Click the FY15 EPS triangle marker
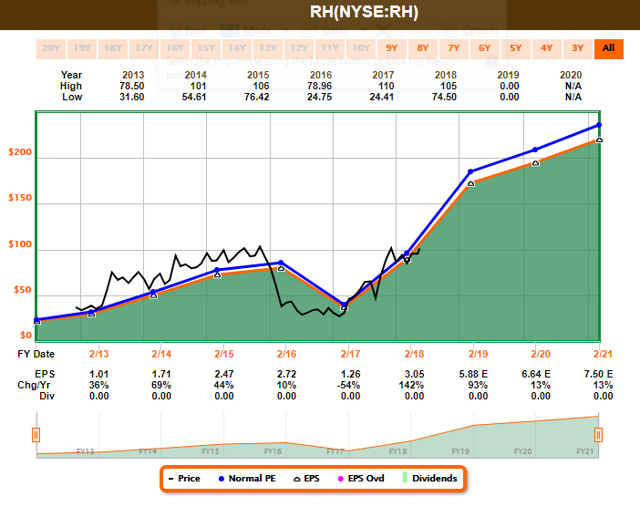The height and width of the screenshot is (507, 640). 218,275
